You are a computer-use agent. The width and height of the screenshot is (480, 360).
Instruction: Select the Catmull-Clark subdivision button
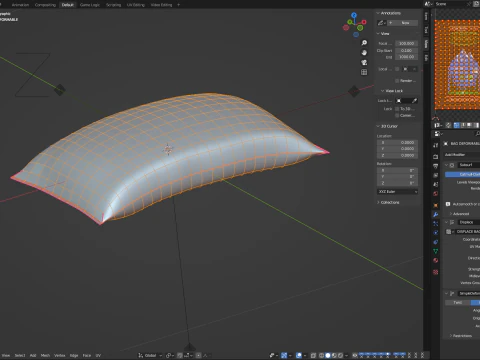click(463, 174)
